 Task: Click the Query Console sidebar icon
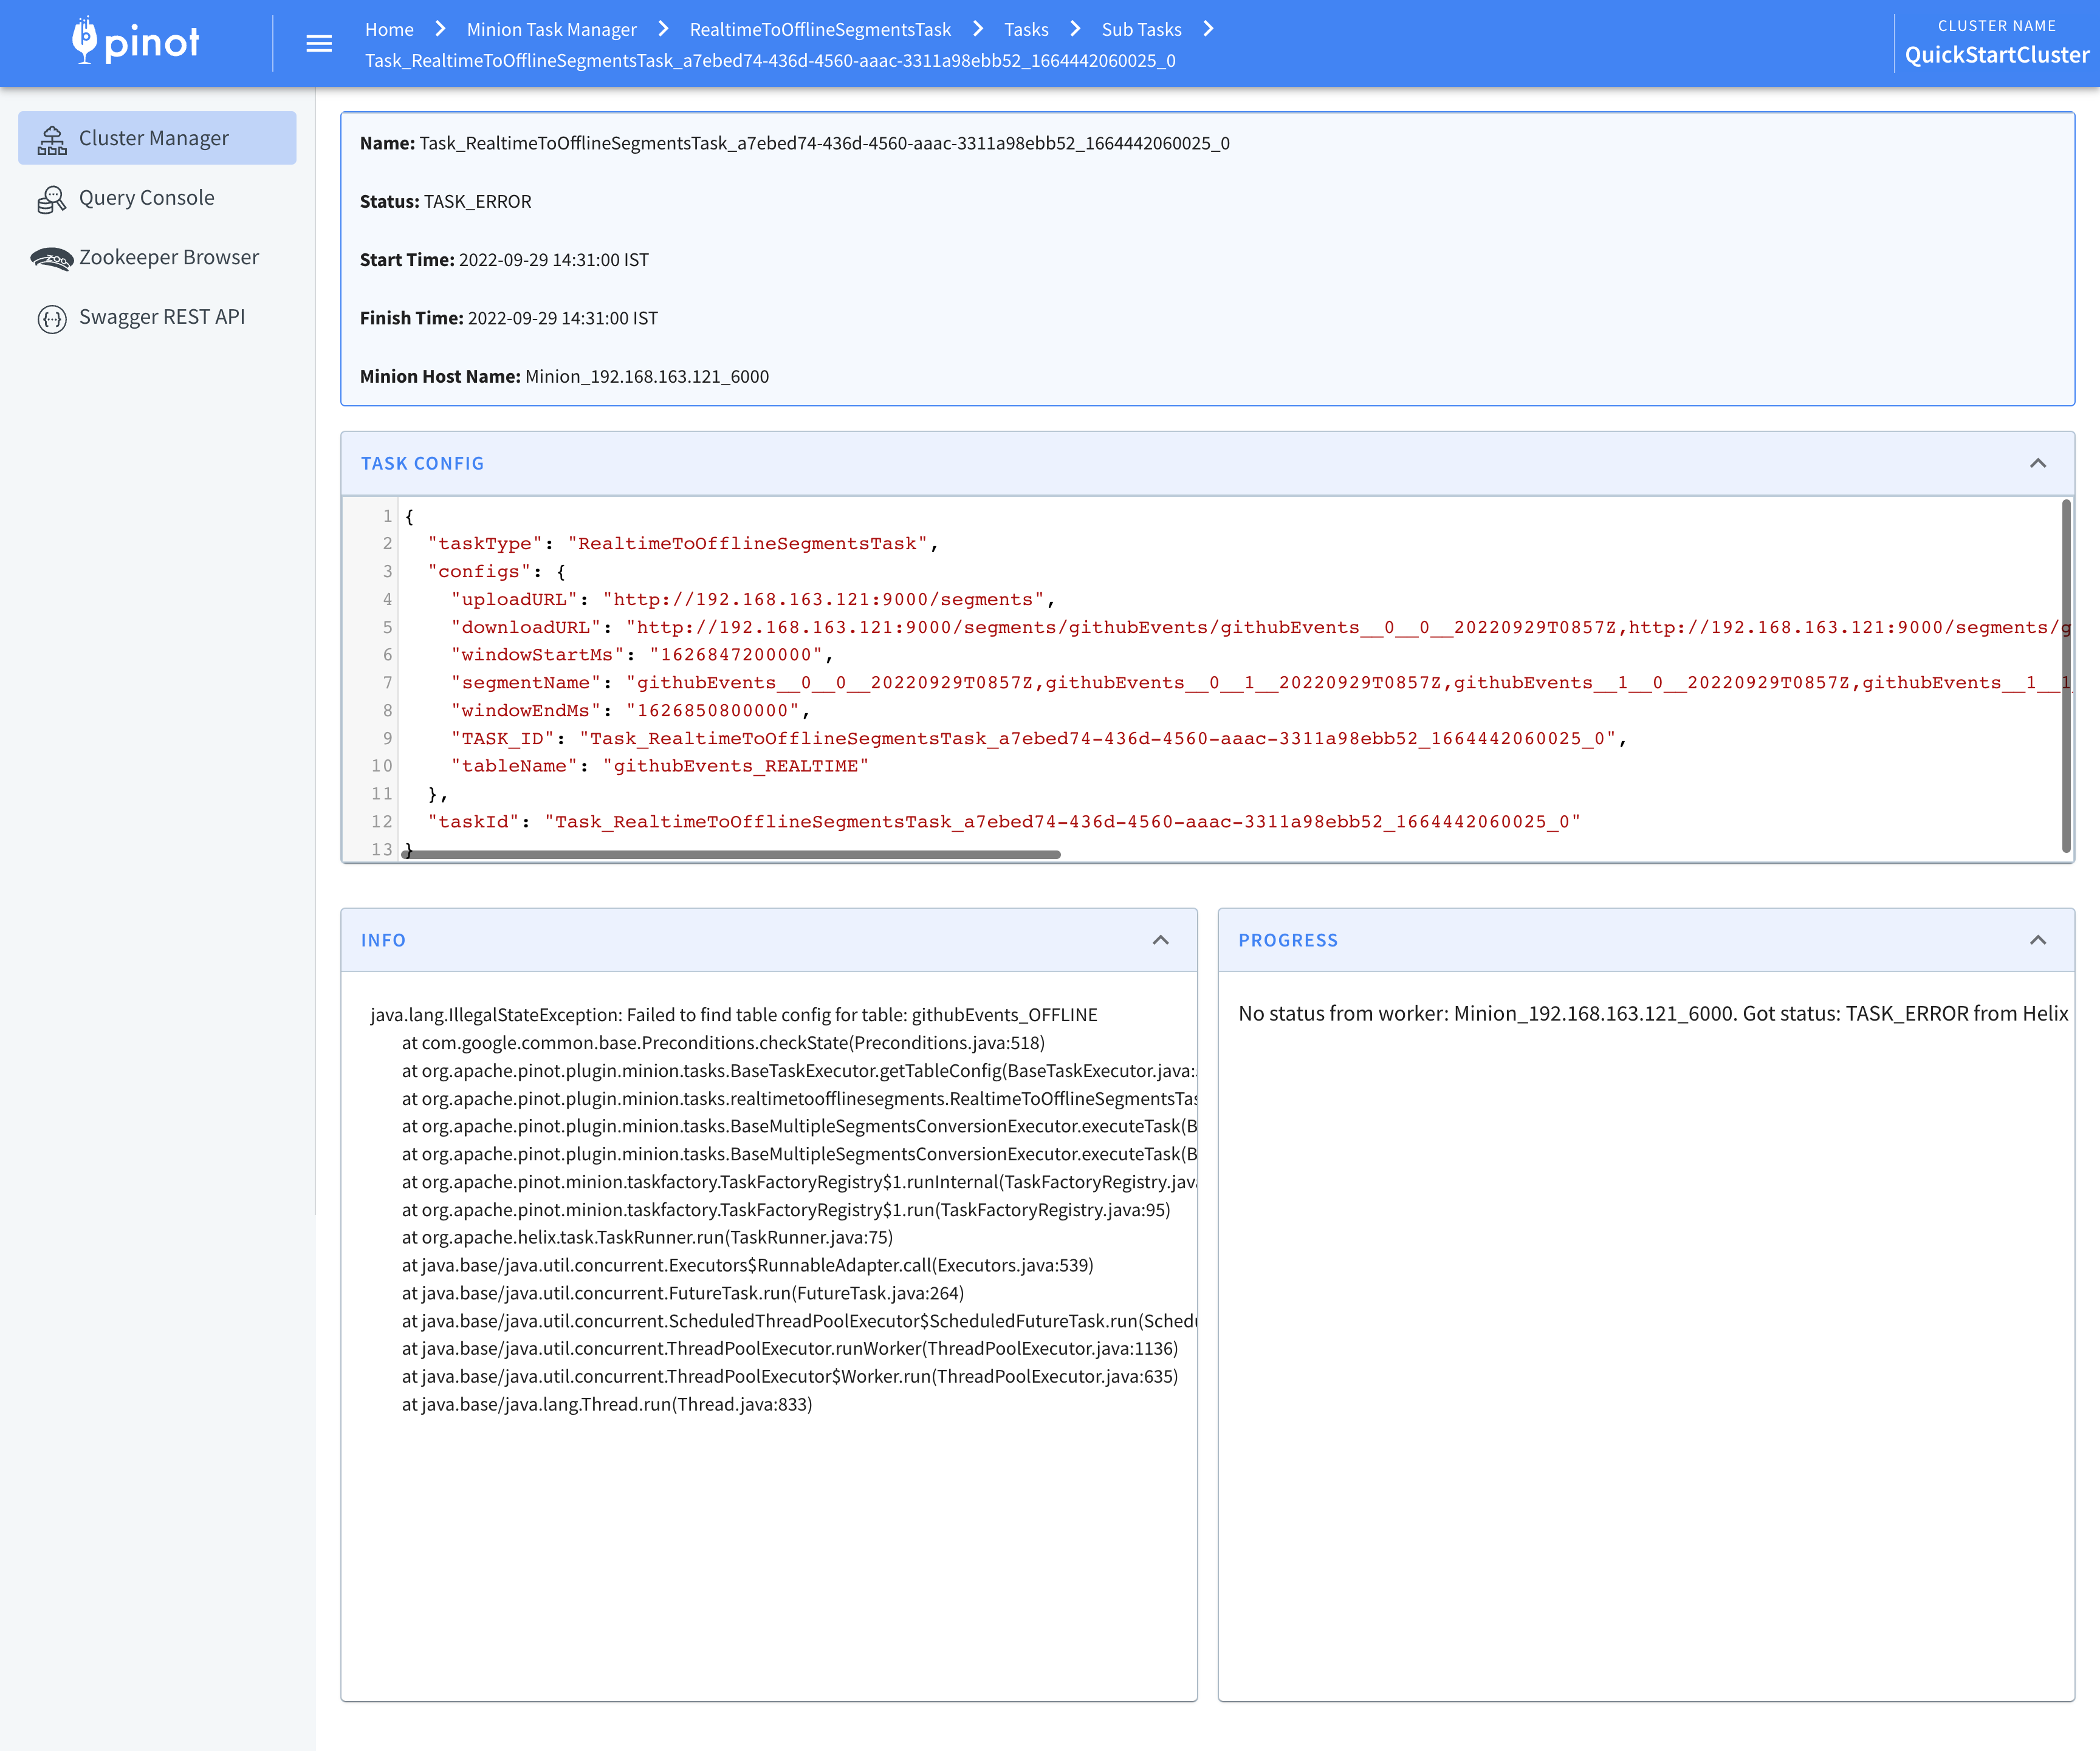52,199
